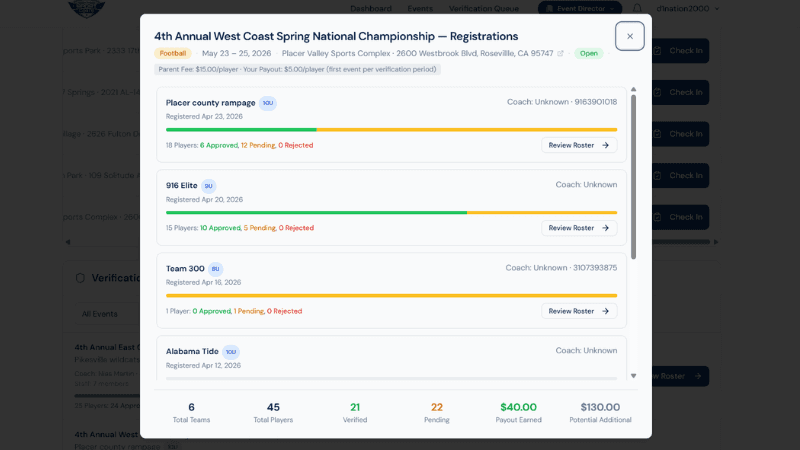Viewport: 800px width, 450px height.
Task: Close the Registrations dialog
Action: pos(629,36)
